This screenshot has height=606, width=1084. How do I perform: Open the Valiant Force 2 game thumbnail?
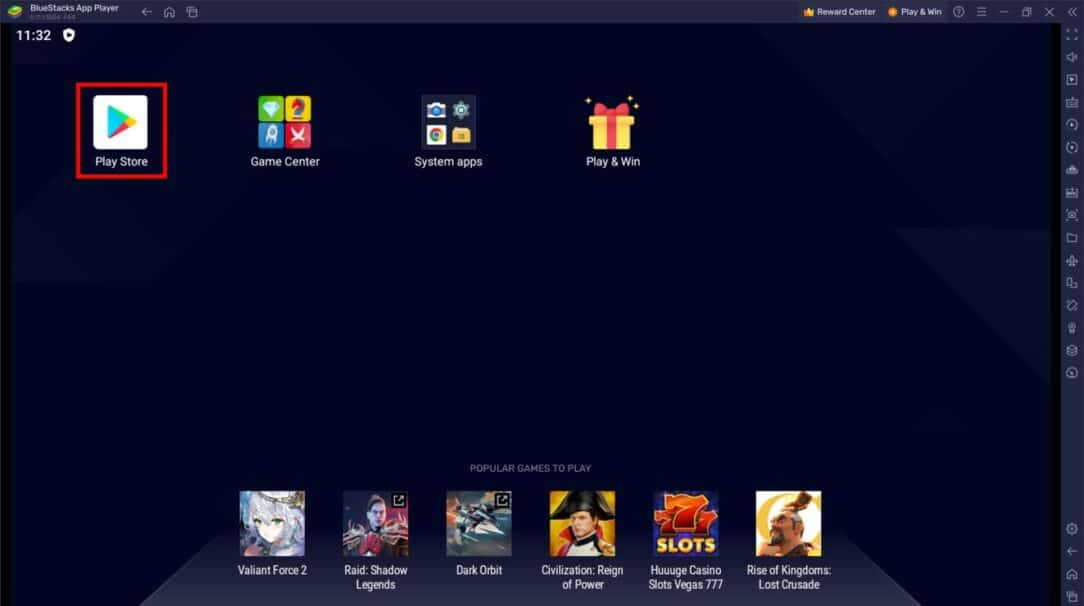[272, 522]
